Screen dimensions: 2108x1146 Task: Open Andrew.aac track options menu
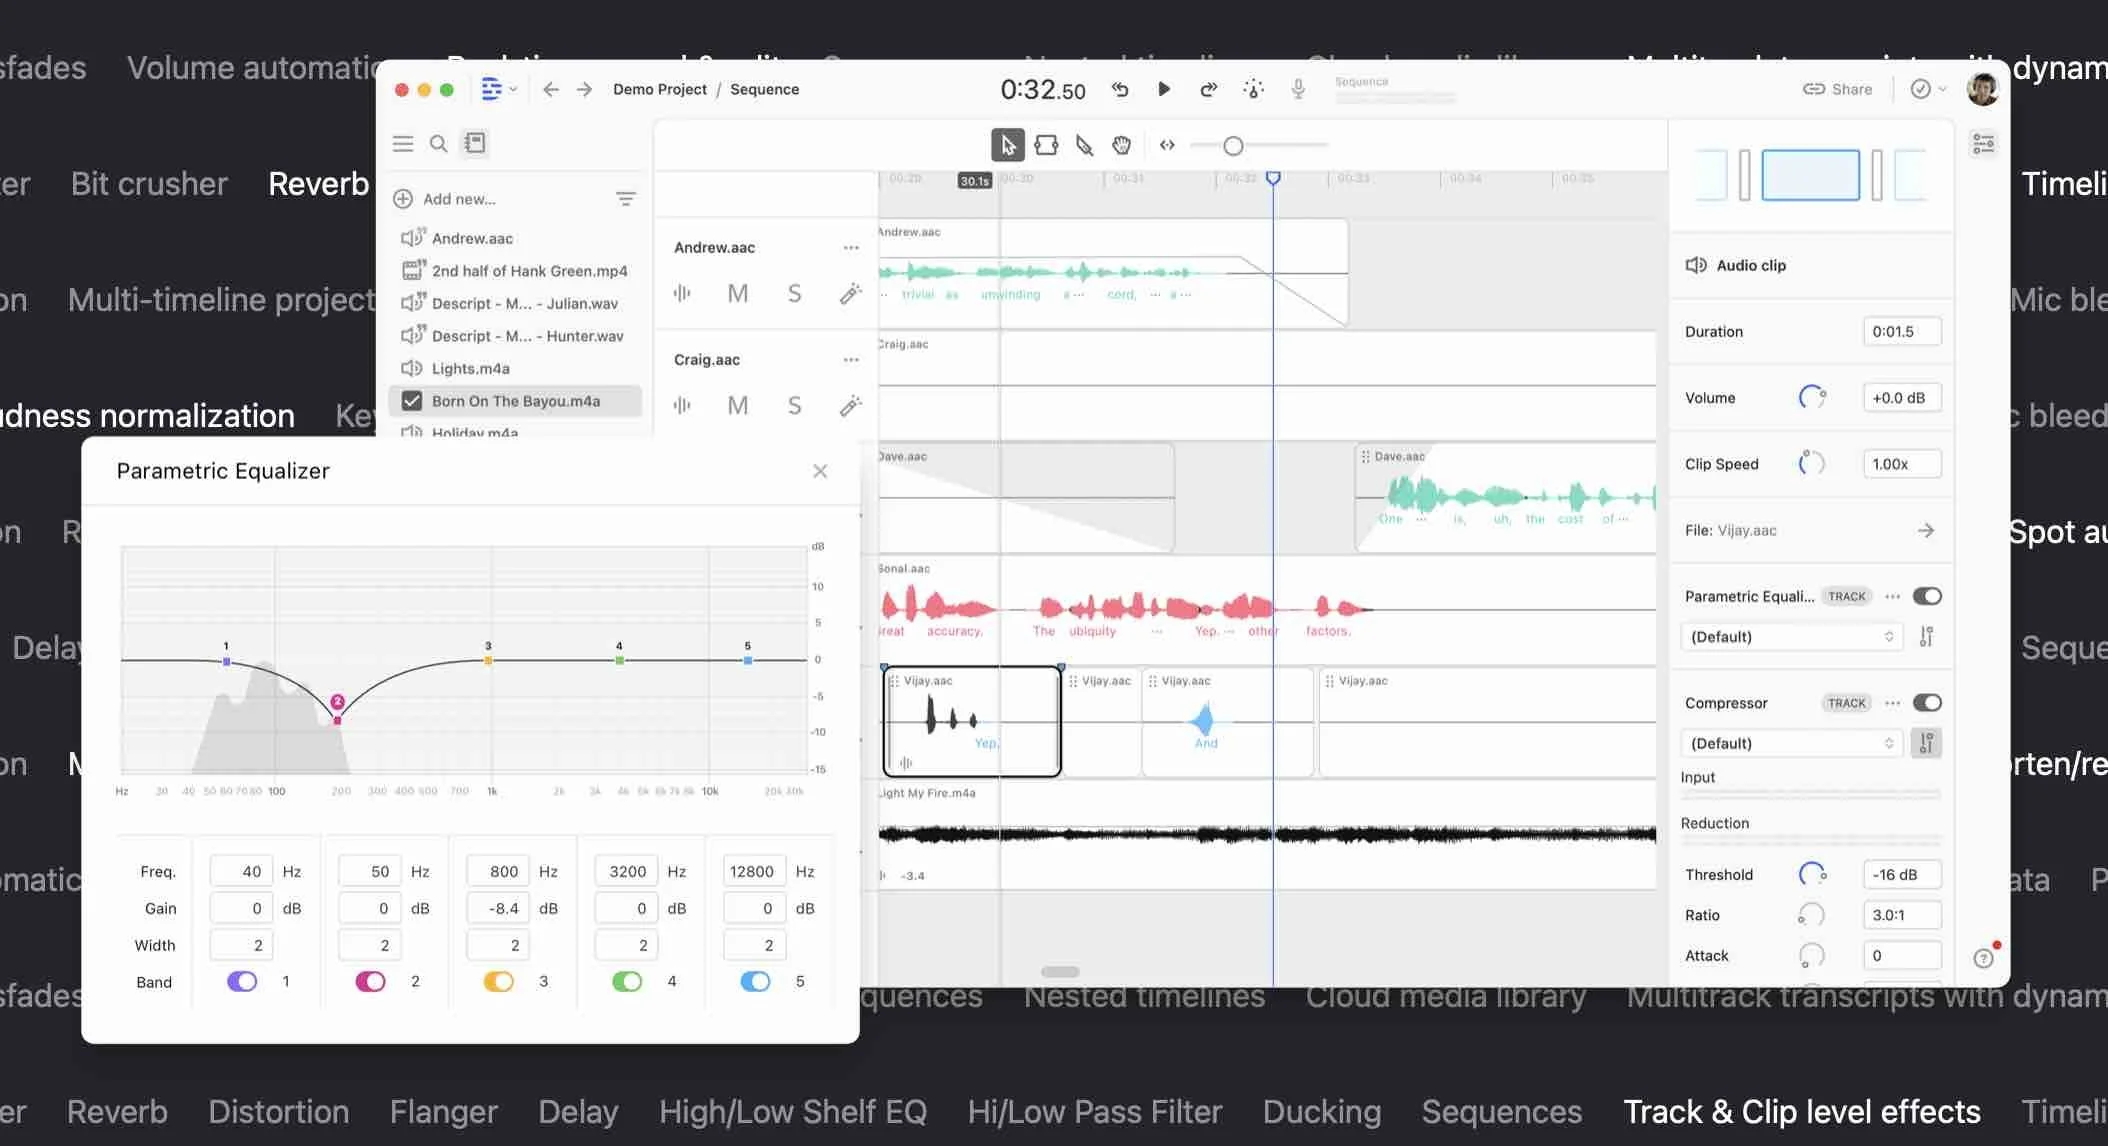click(851, 248)
